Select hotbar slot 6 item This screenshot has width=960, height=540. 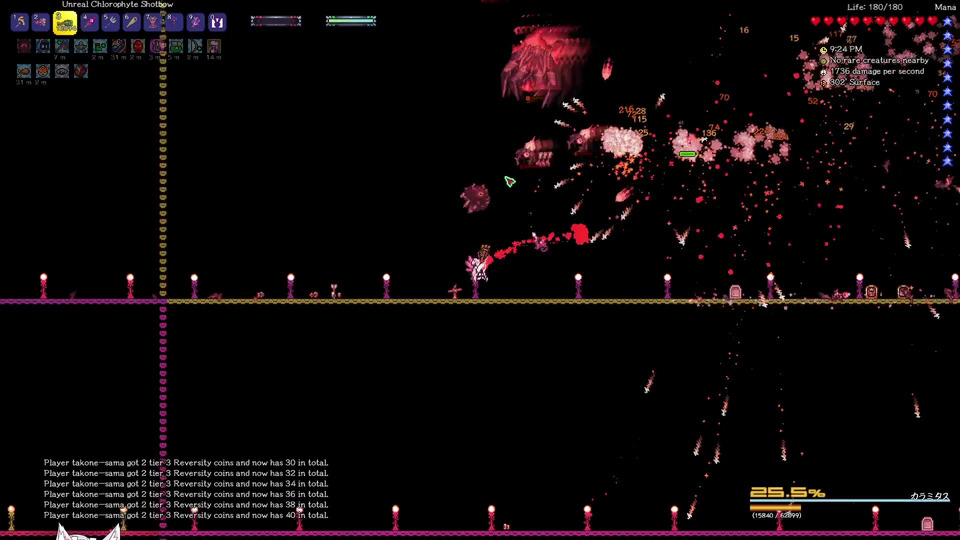[131, 23]
